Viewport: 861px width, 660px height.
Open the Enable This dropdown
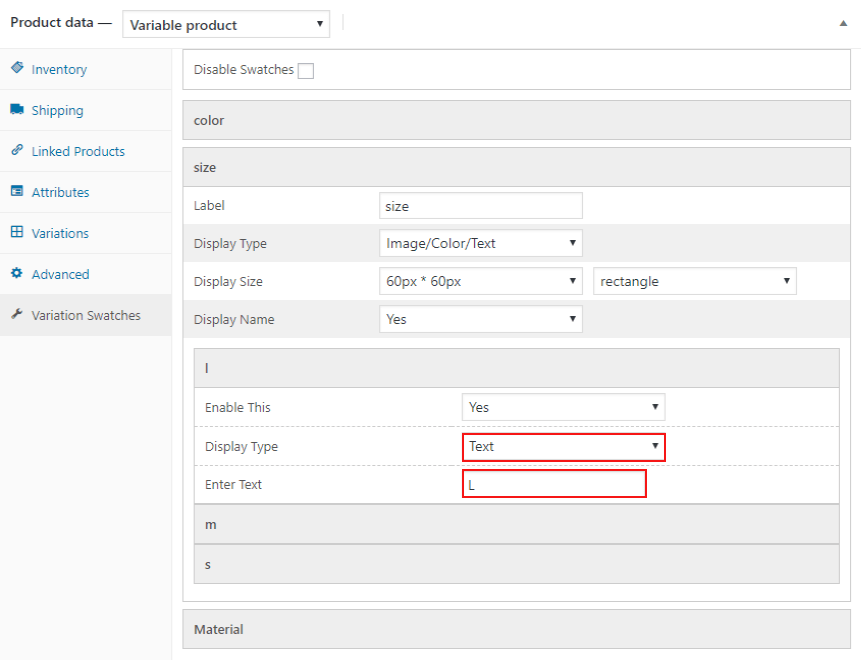pos(564,407)
